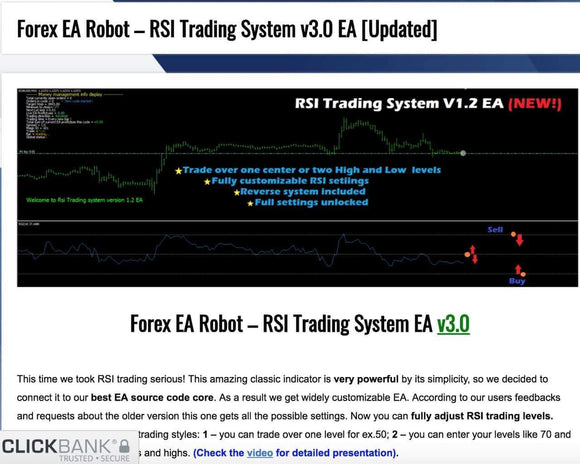The height and width of the screenshot is (464, 580).
Task: Click the bold text 'very powerful'
Action: click(366, 379)
